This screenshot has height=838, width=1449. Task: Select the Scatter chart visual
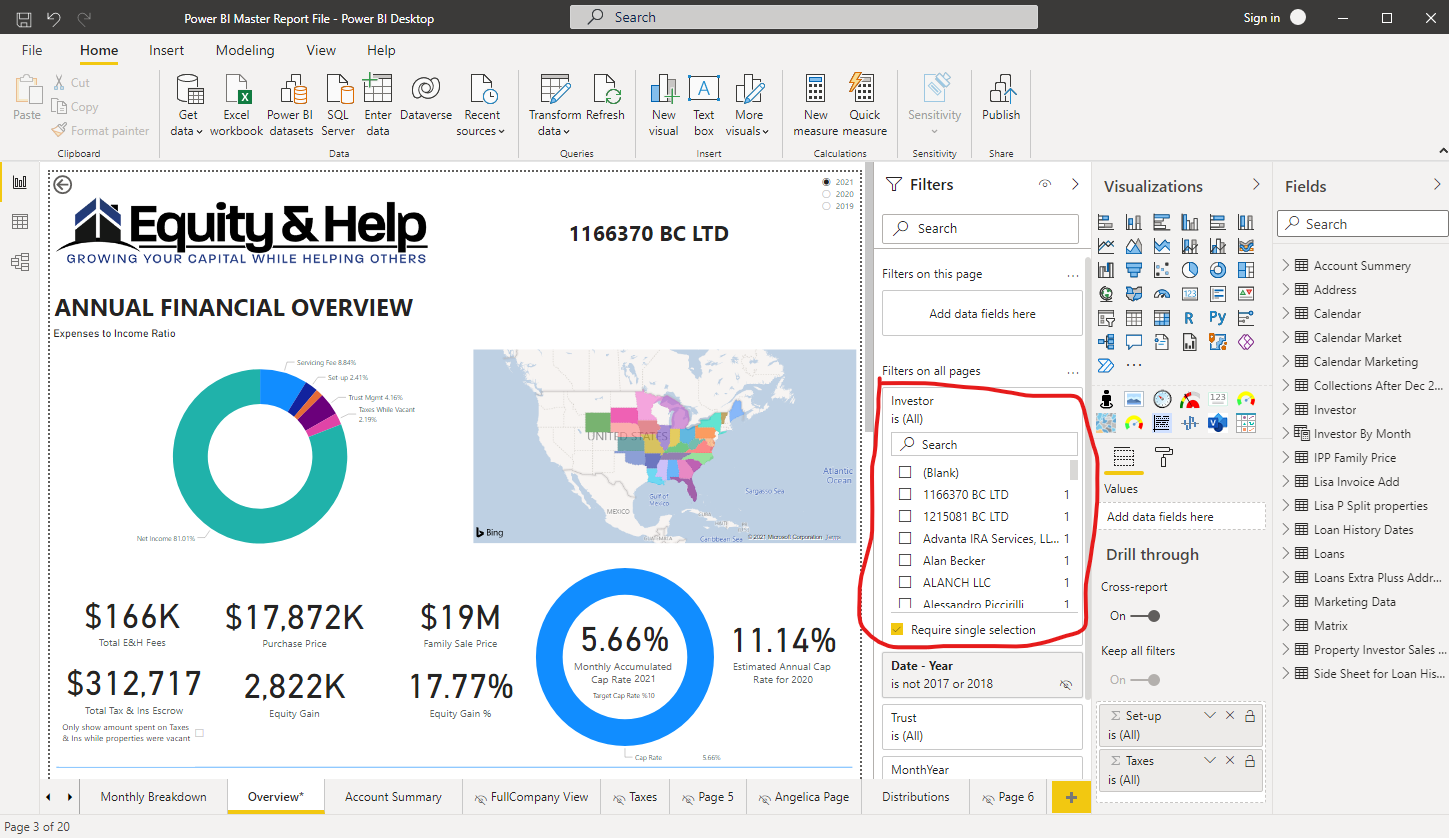tap(1162, 270)
